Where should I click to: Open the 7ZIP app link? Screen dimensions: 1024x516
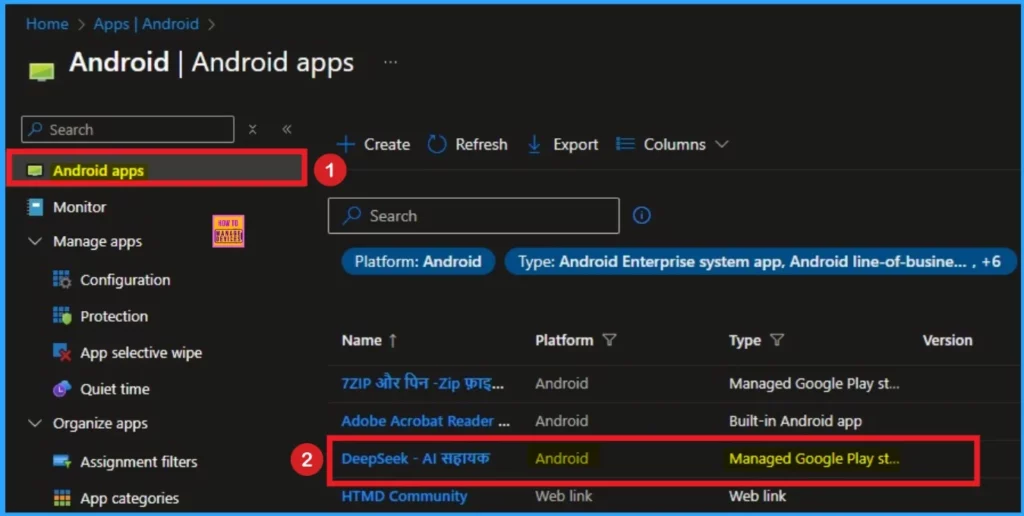pyautogui.click(x=423, y=383)
